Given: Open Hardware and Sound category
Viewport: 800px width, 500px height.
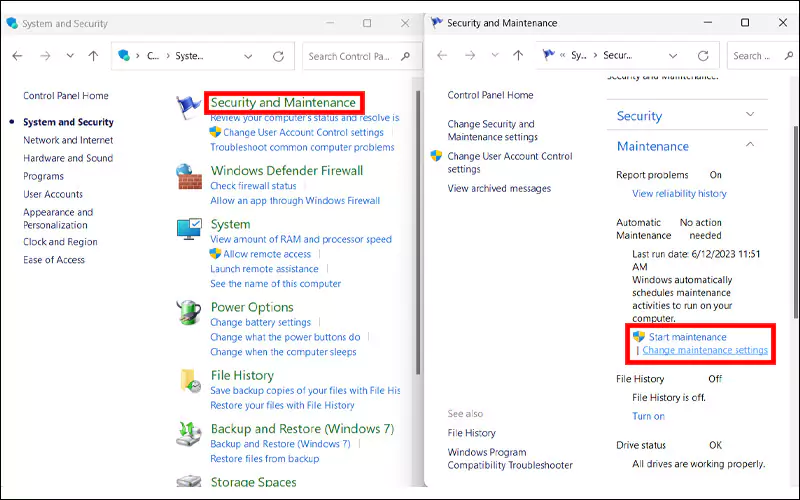Looking at the screenshot, I should (68, 158).
